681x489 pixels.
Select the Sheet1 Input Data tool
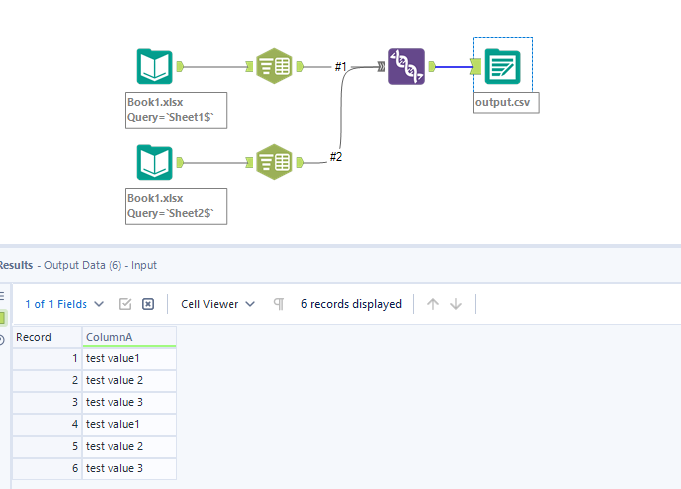pos(154,67)
